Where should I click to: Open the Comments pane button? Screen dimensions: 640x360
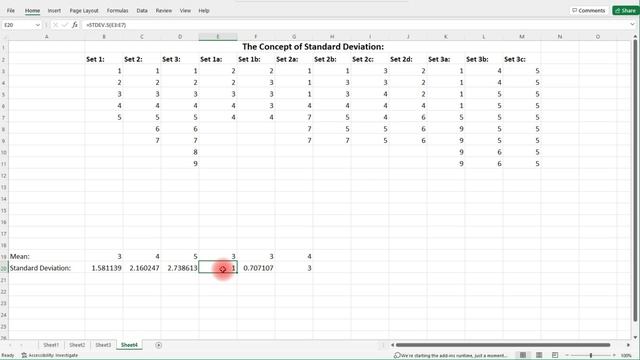tap(589, 11)
